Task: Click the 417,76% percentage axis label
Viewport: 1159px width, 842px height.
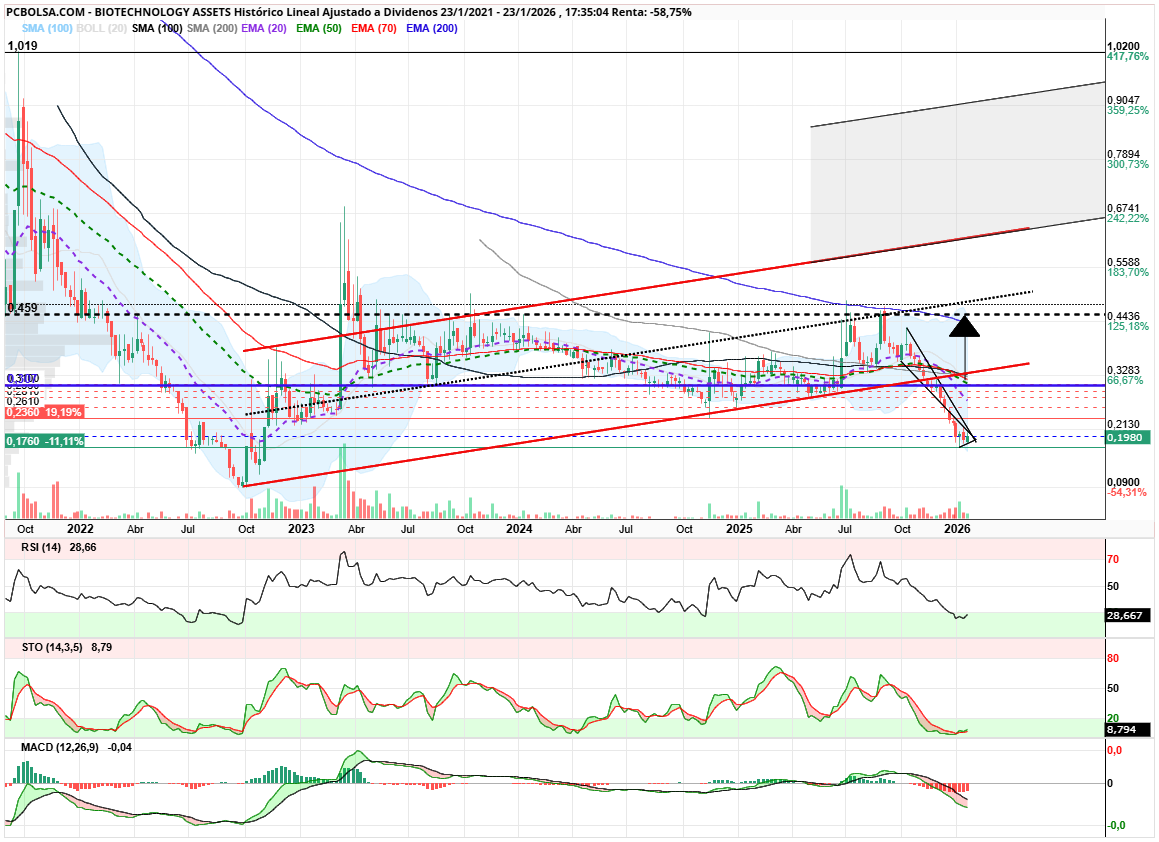Action: coord(1128,56)
